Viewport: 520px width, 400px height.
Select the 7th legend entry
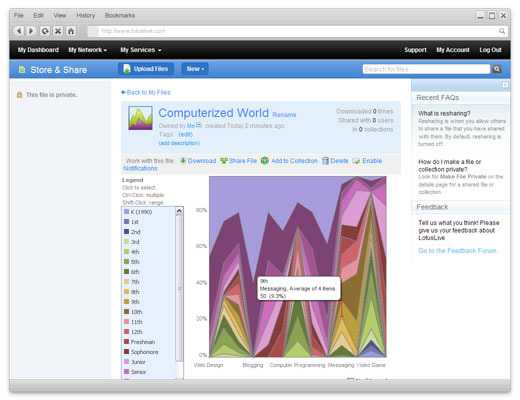[x=132, y=282]
